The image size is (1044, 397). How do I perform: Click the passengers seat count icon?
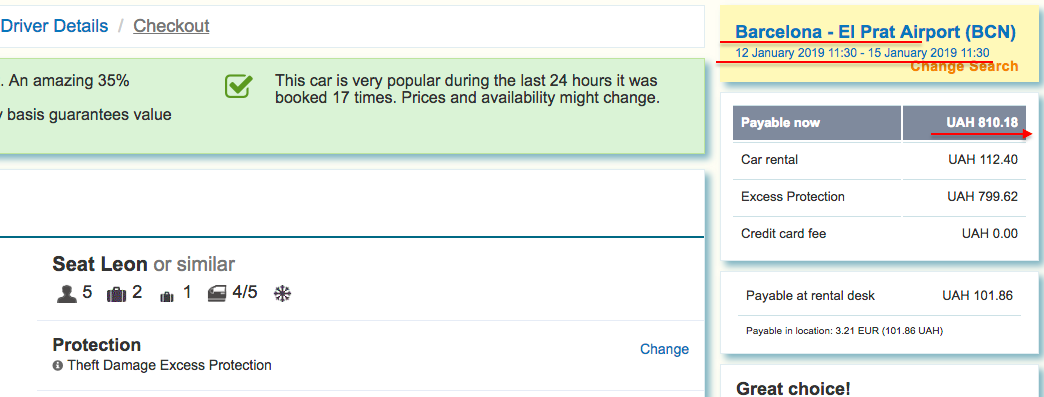tap(67, 294)
